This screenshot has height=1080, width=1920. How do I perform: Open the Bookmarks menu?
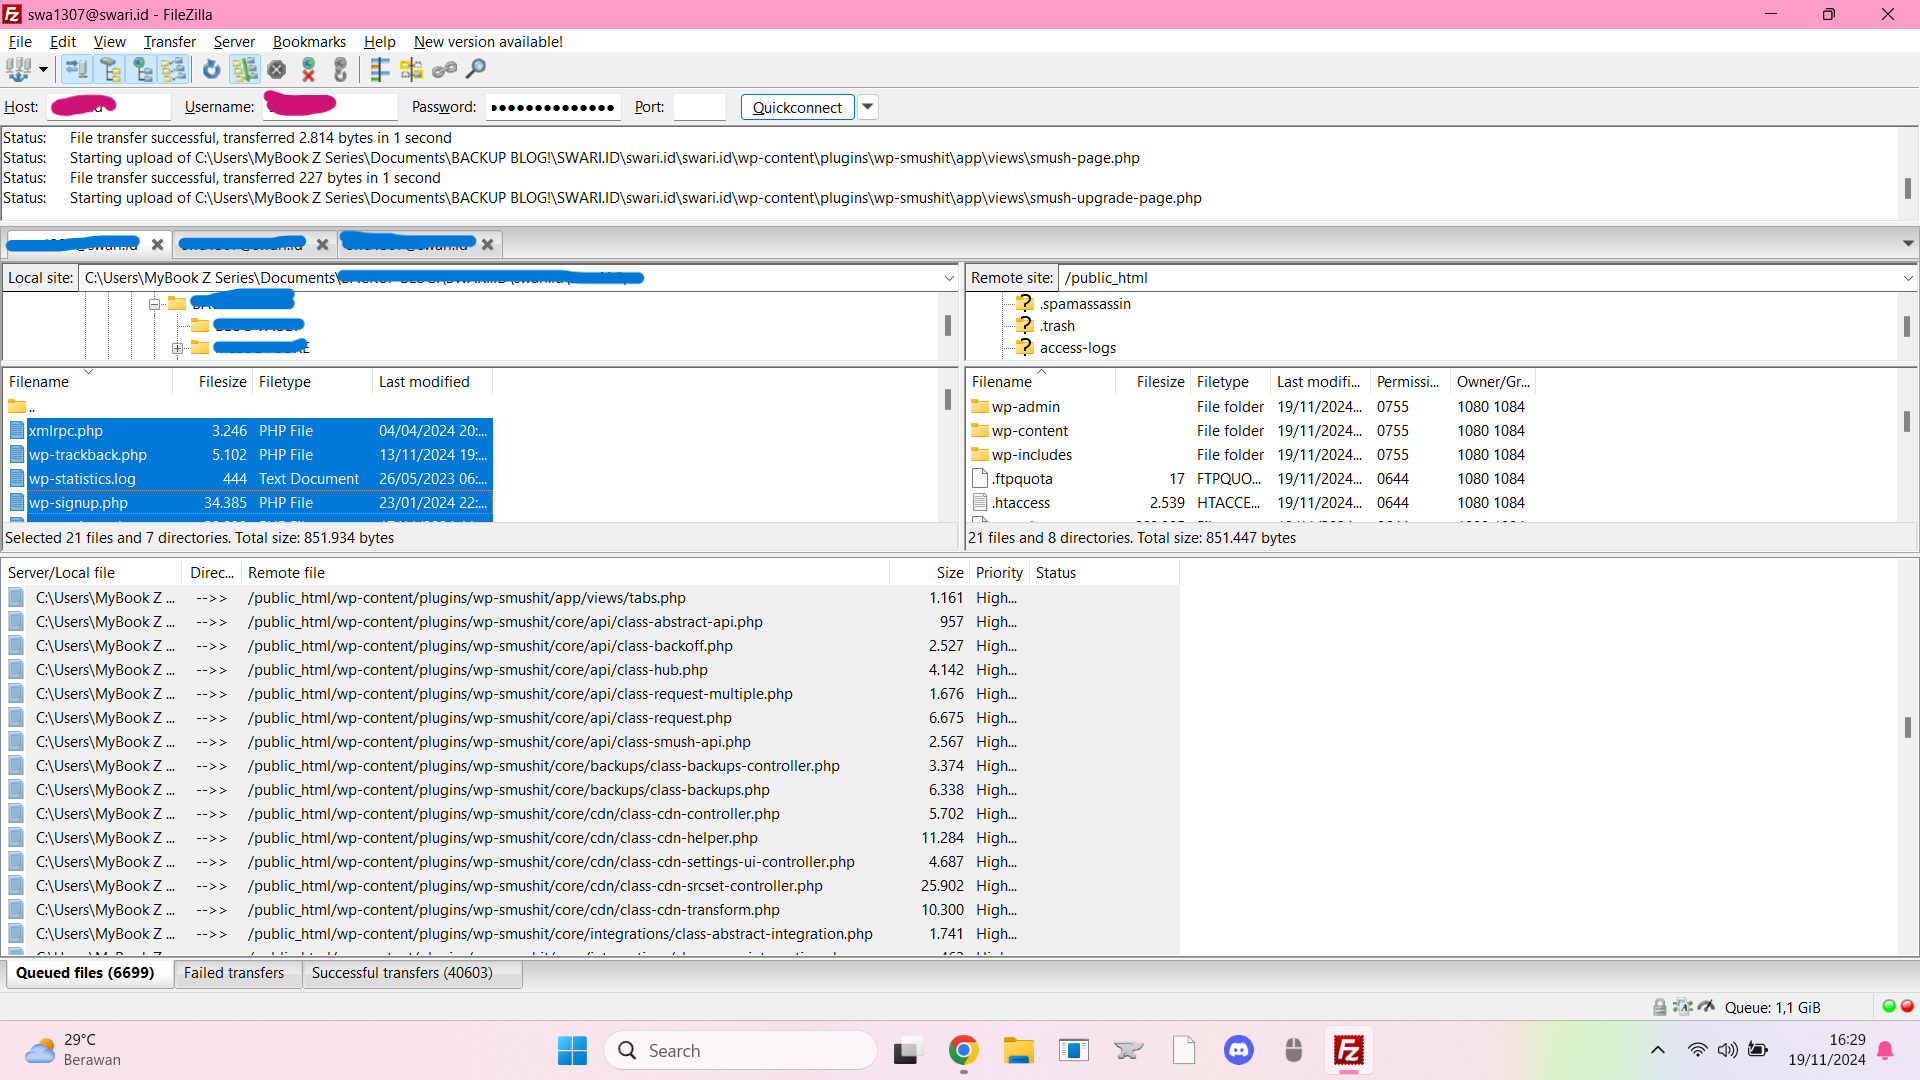(309, 42)
